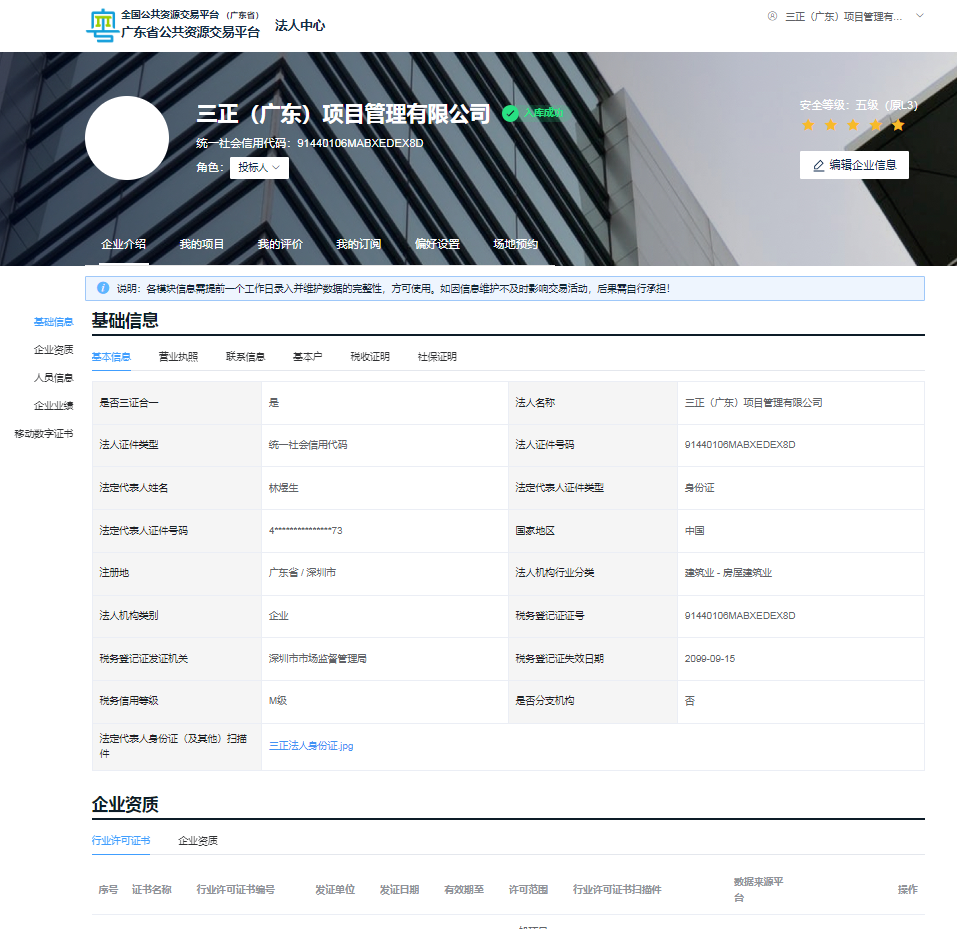Jump to 企业资质 in the side nav

54,350
